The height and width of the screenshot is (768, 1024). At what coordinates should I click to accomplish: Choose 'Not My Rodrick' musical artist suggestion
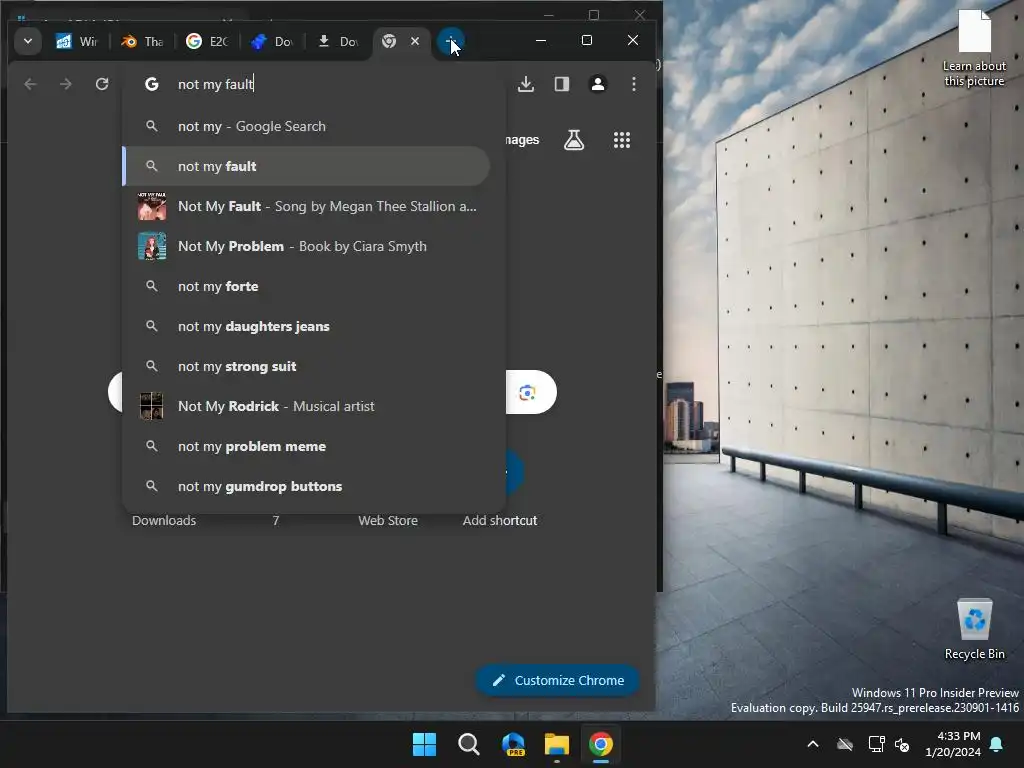pos(306,406)
